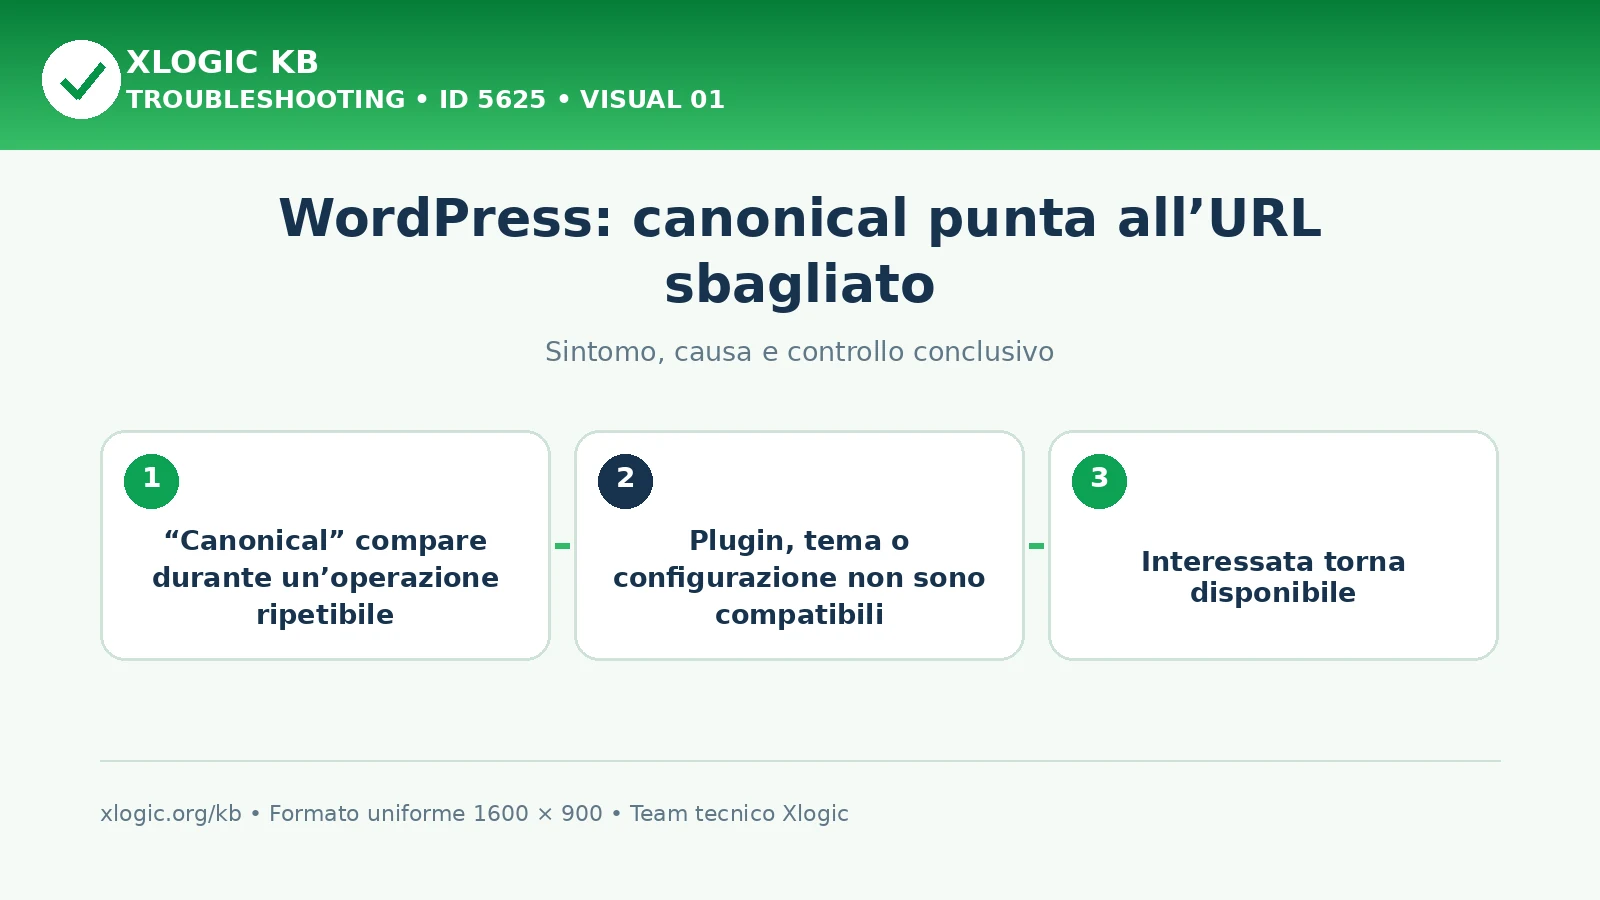Click text 'Interessata torna disponibile'

coord(1273,577)
